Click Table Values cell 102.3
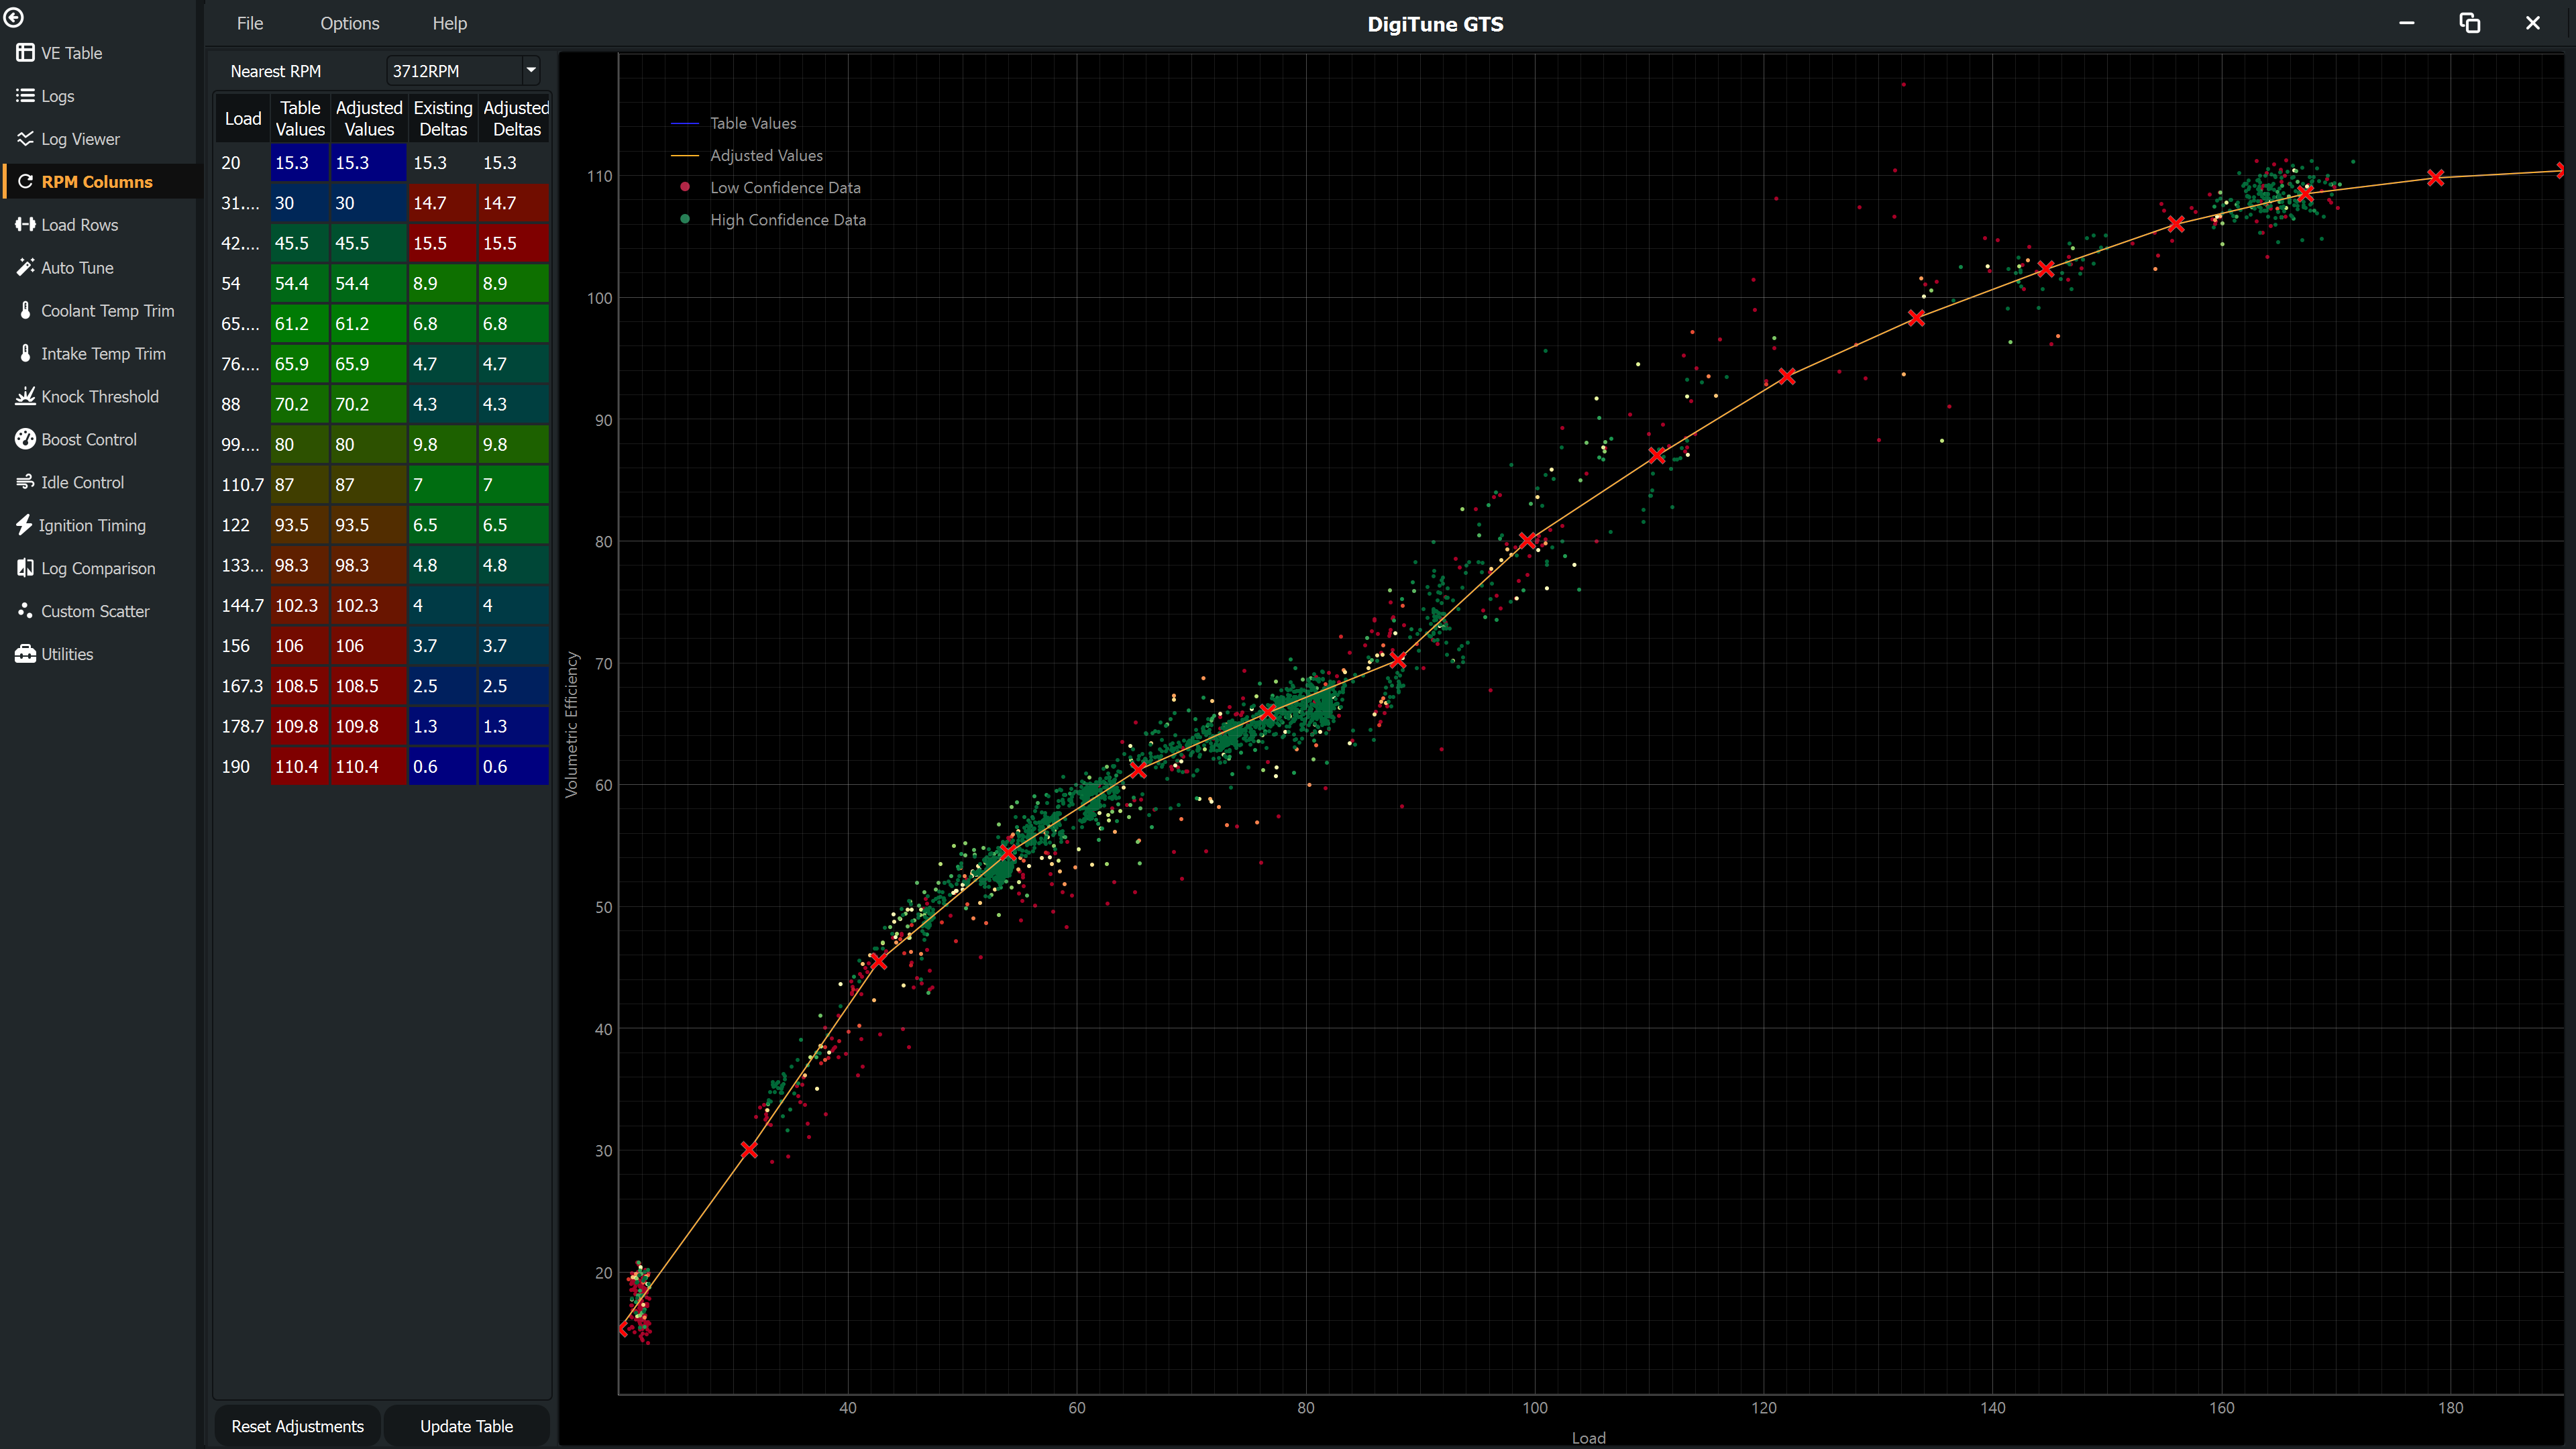The width and height of the screenshot is (2576, 1449). 300,605
